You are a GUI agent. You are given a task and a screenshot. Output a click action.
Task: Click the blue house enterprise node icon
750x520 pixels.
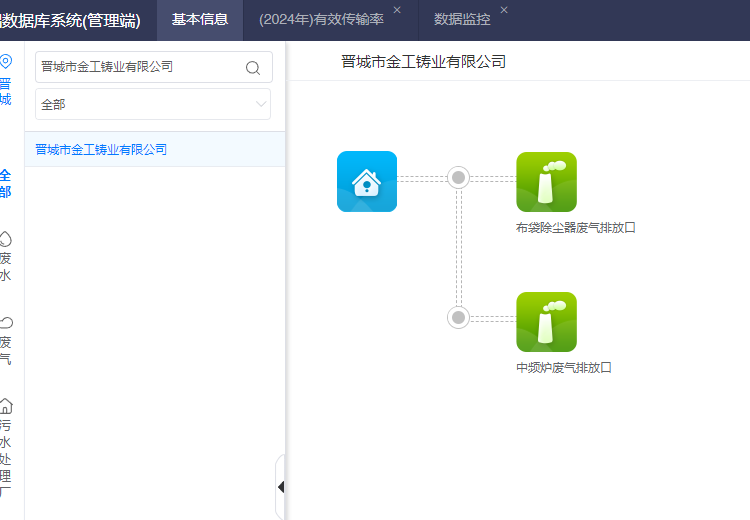[367, 181]
